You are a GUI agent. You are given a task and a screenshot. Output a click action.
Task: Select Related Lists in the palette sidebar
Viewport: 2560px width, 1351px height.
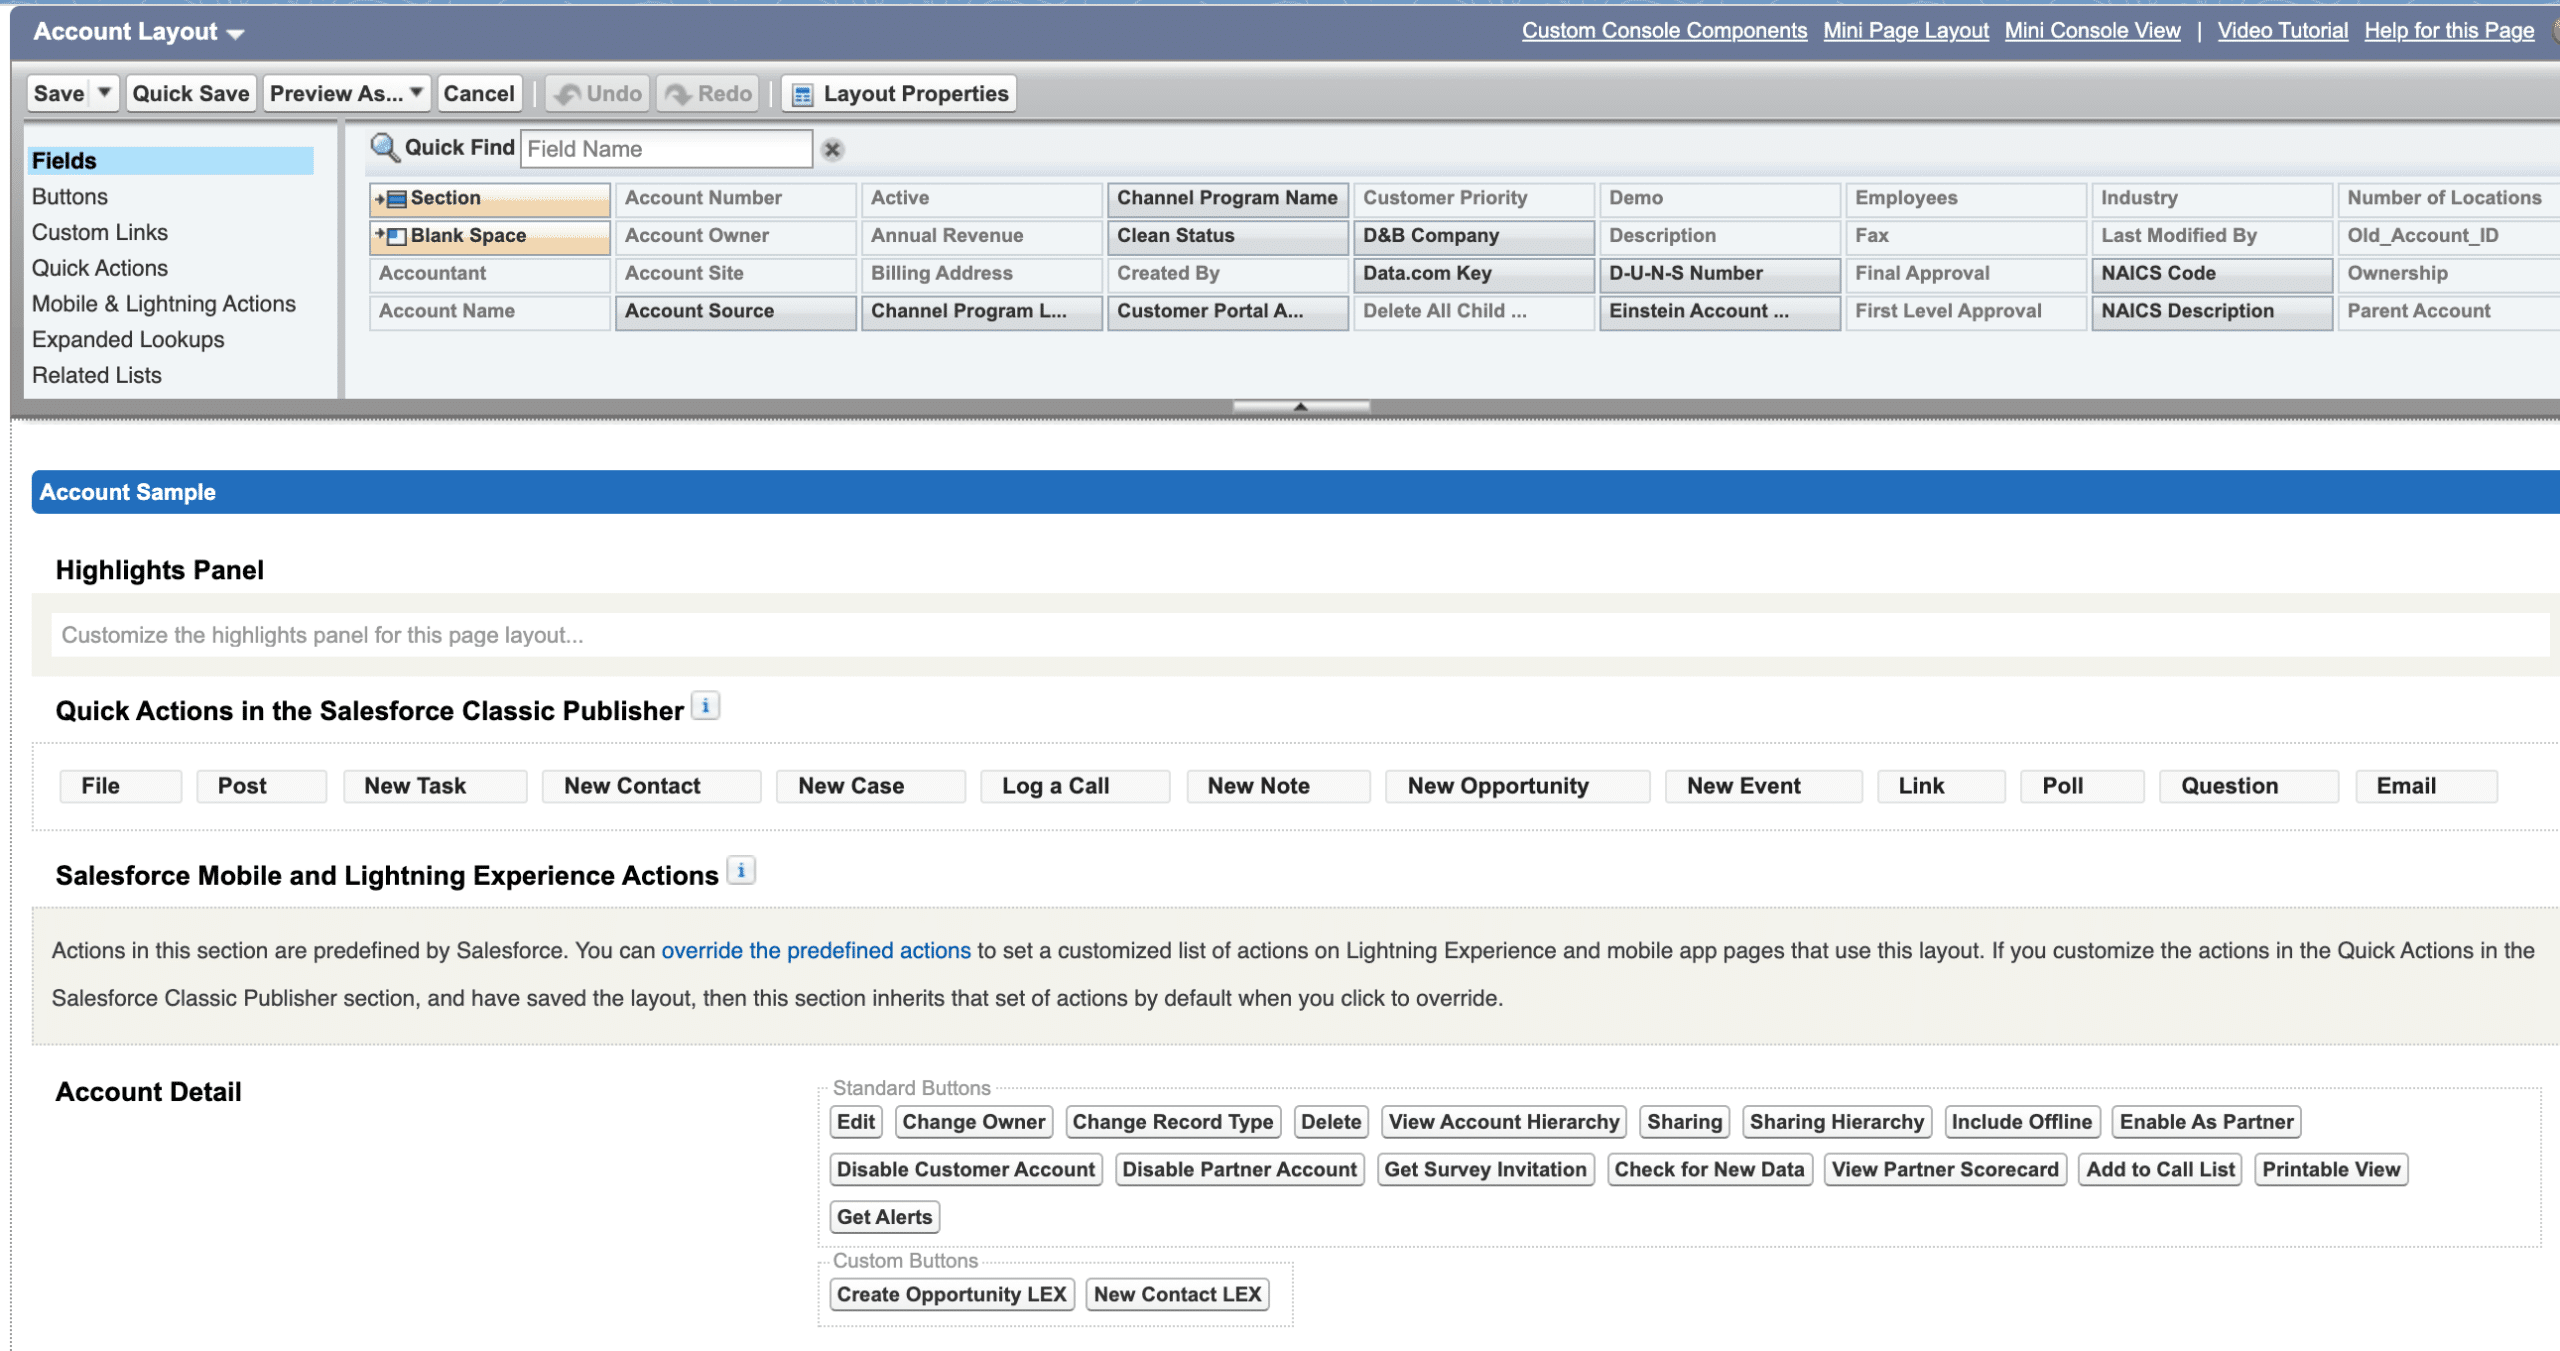97,375
